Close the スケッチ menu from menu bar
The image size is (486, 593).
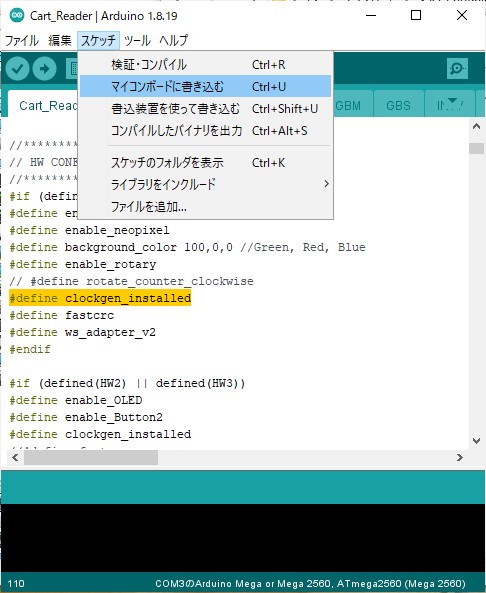(98, 40)
